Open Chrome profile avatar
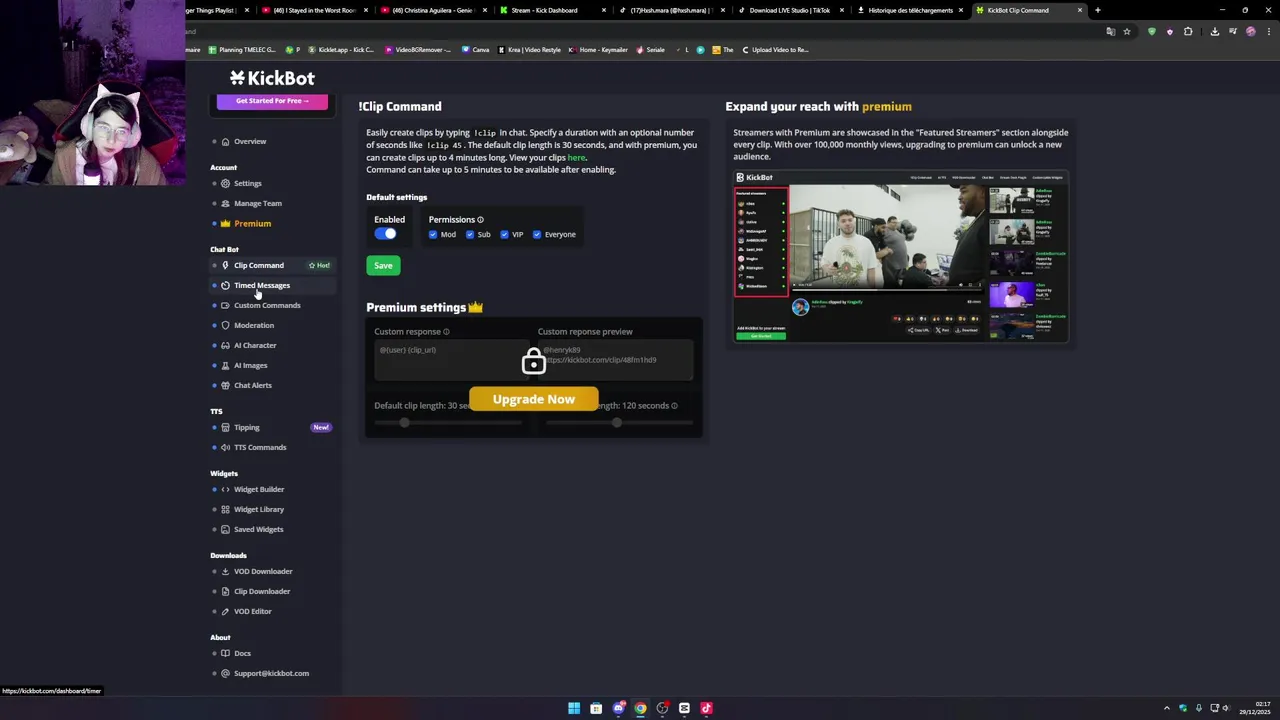 (x=1250, y=31)
